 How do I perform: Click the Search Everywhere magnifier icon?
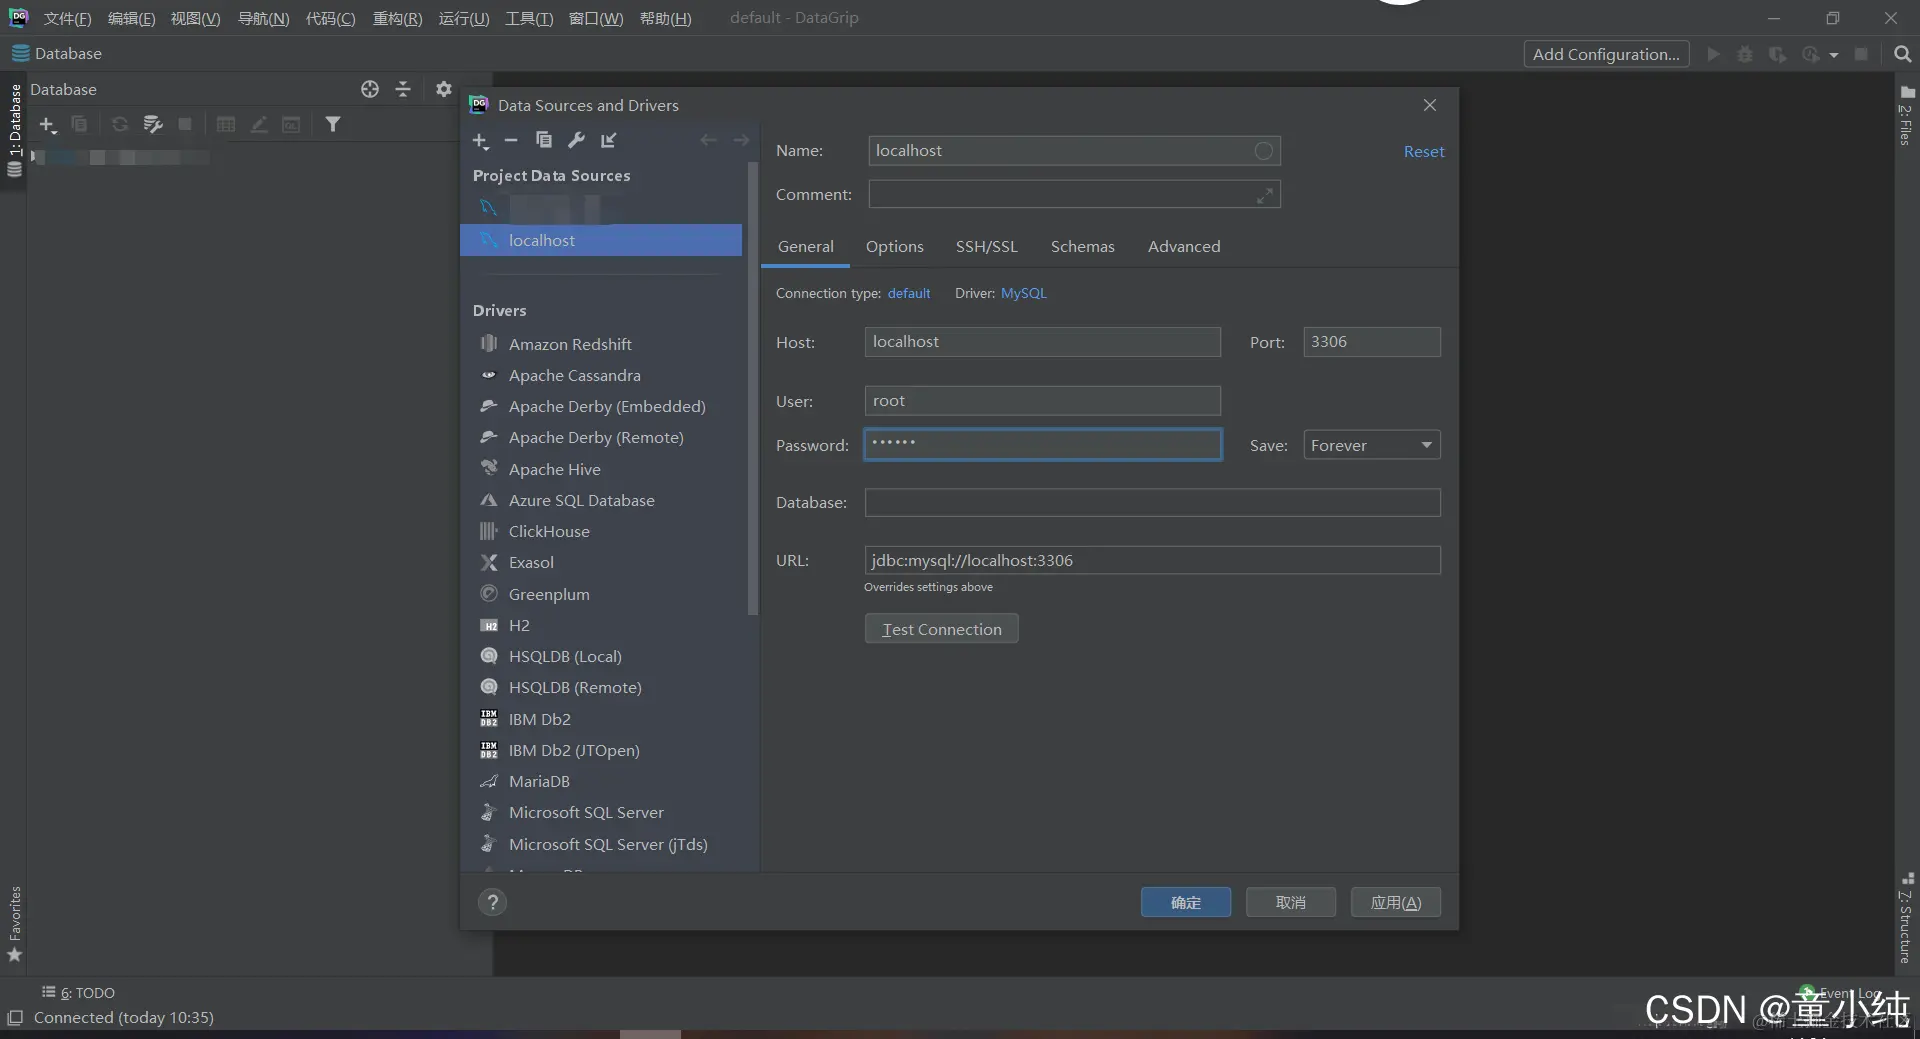pos(1903,55)
